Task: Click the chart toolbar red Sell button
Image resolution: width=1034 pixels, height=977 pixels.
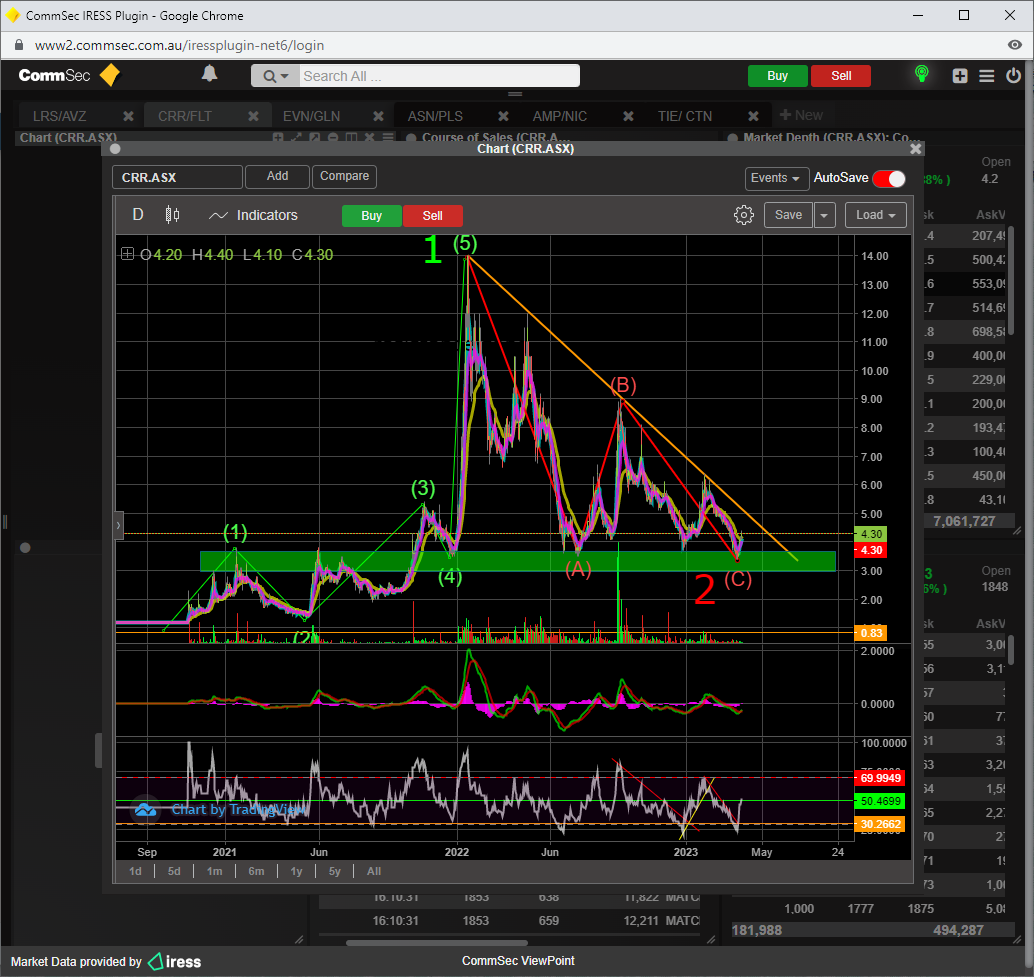Action: tap(433, 216)
